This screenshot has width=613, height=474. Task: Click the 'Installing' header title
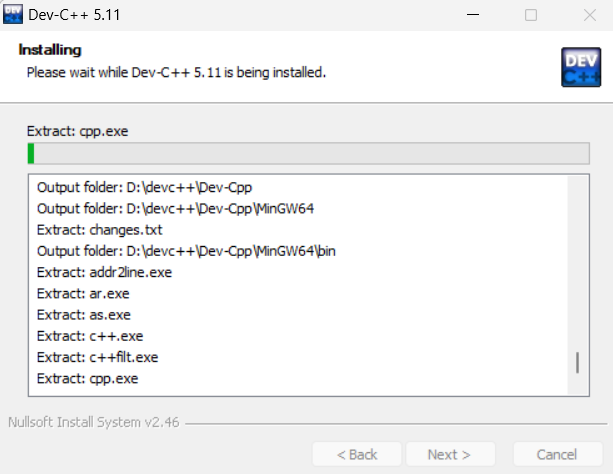[50, 50]
